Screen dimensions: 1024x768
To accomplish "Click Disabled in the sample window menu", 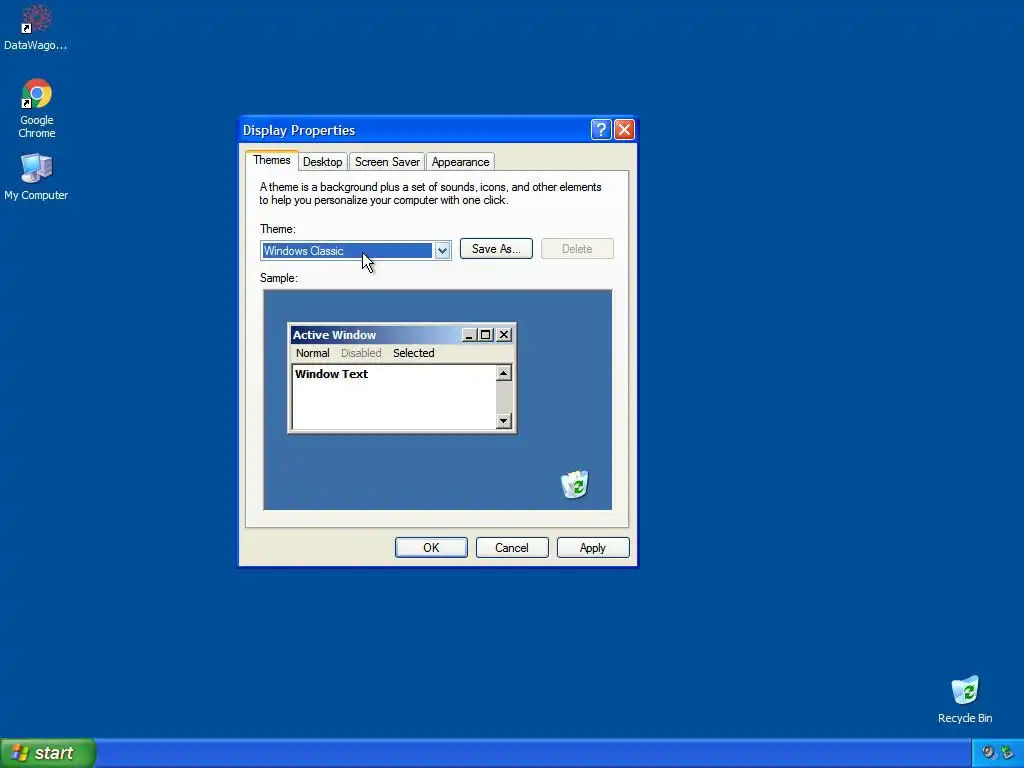I will pyautogui.click(x=361, y=353).
